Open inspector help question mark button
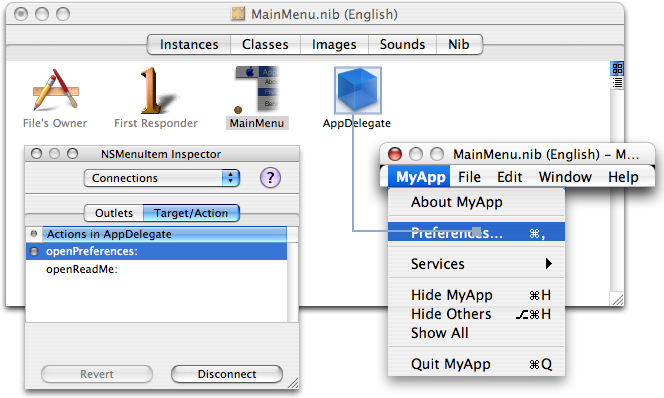The image size is (664, 398). tap(270, 178)
